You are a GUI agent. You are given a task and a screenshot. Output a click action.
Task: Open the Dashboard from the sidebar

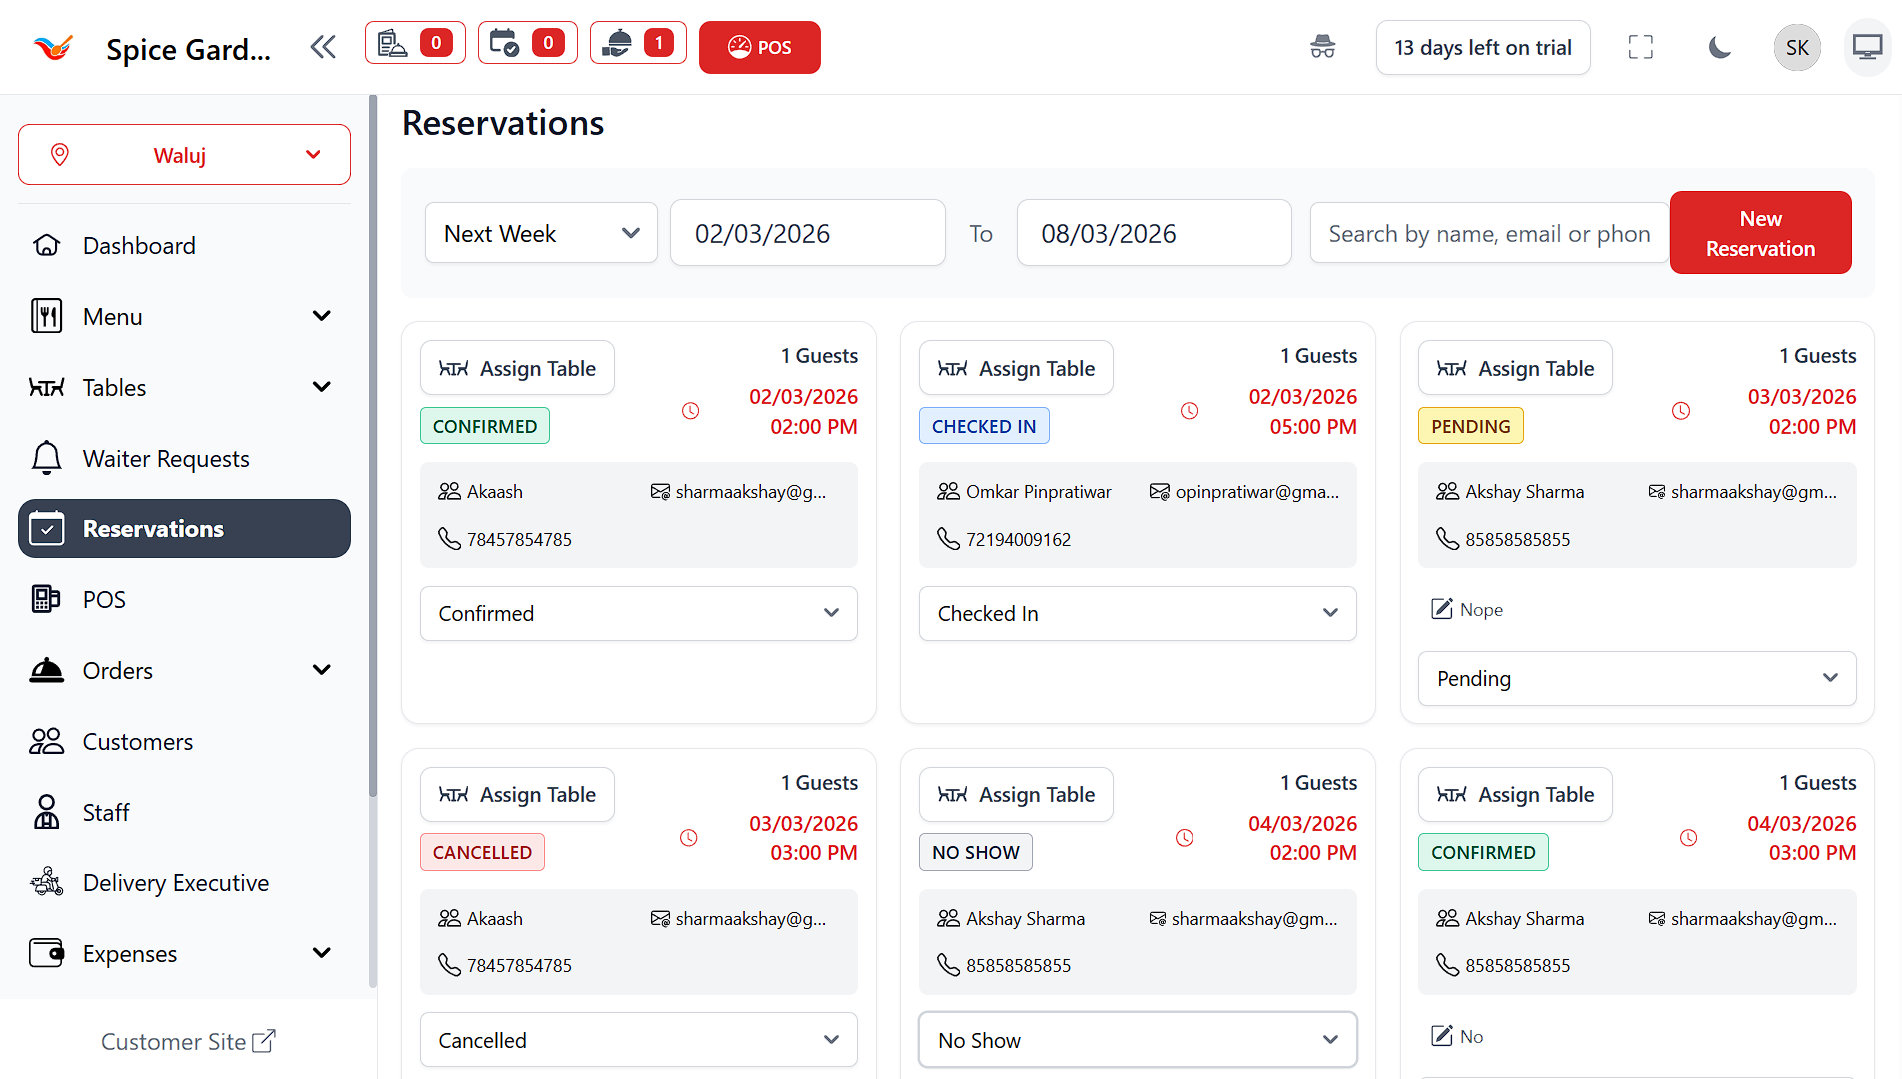point(138,245)
